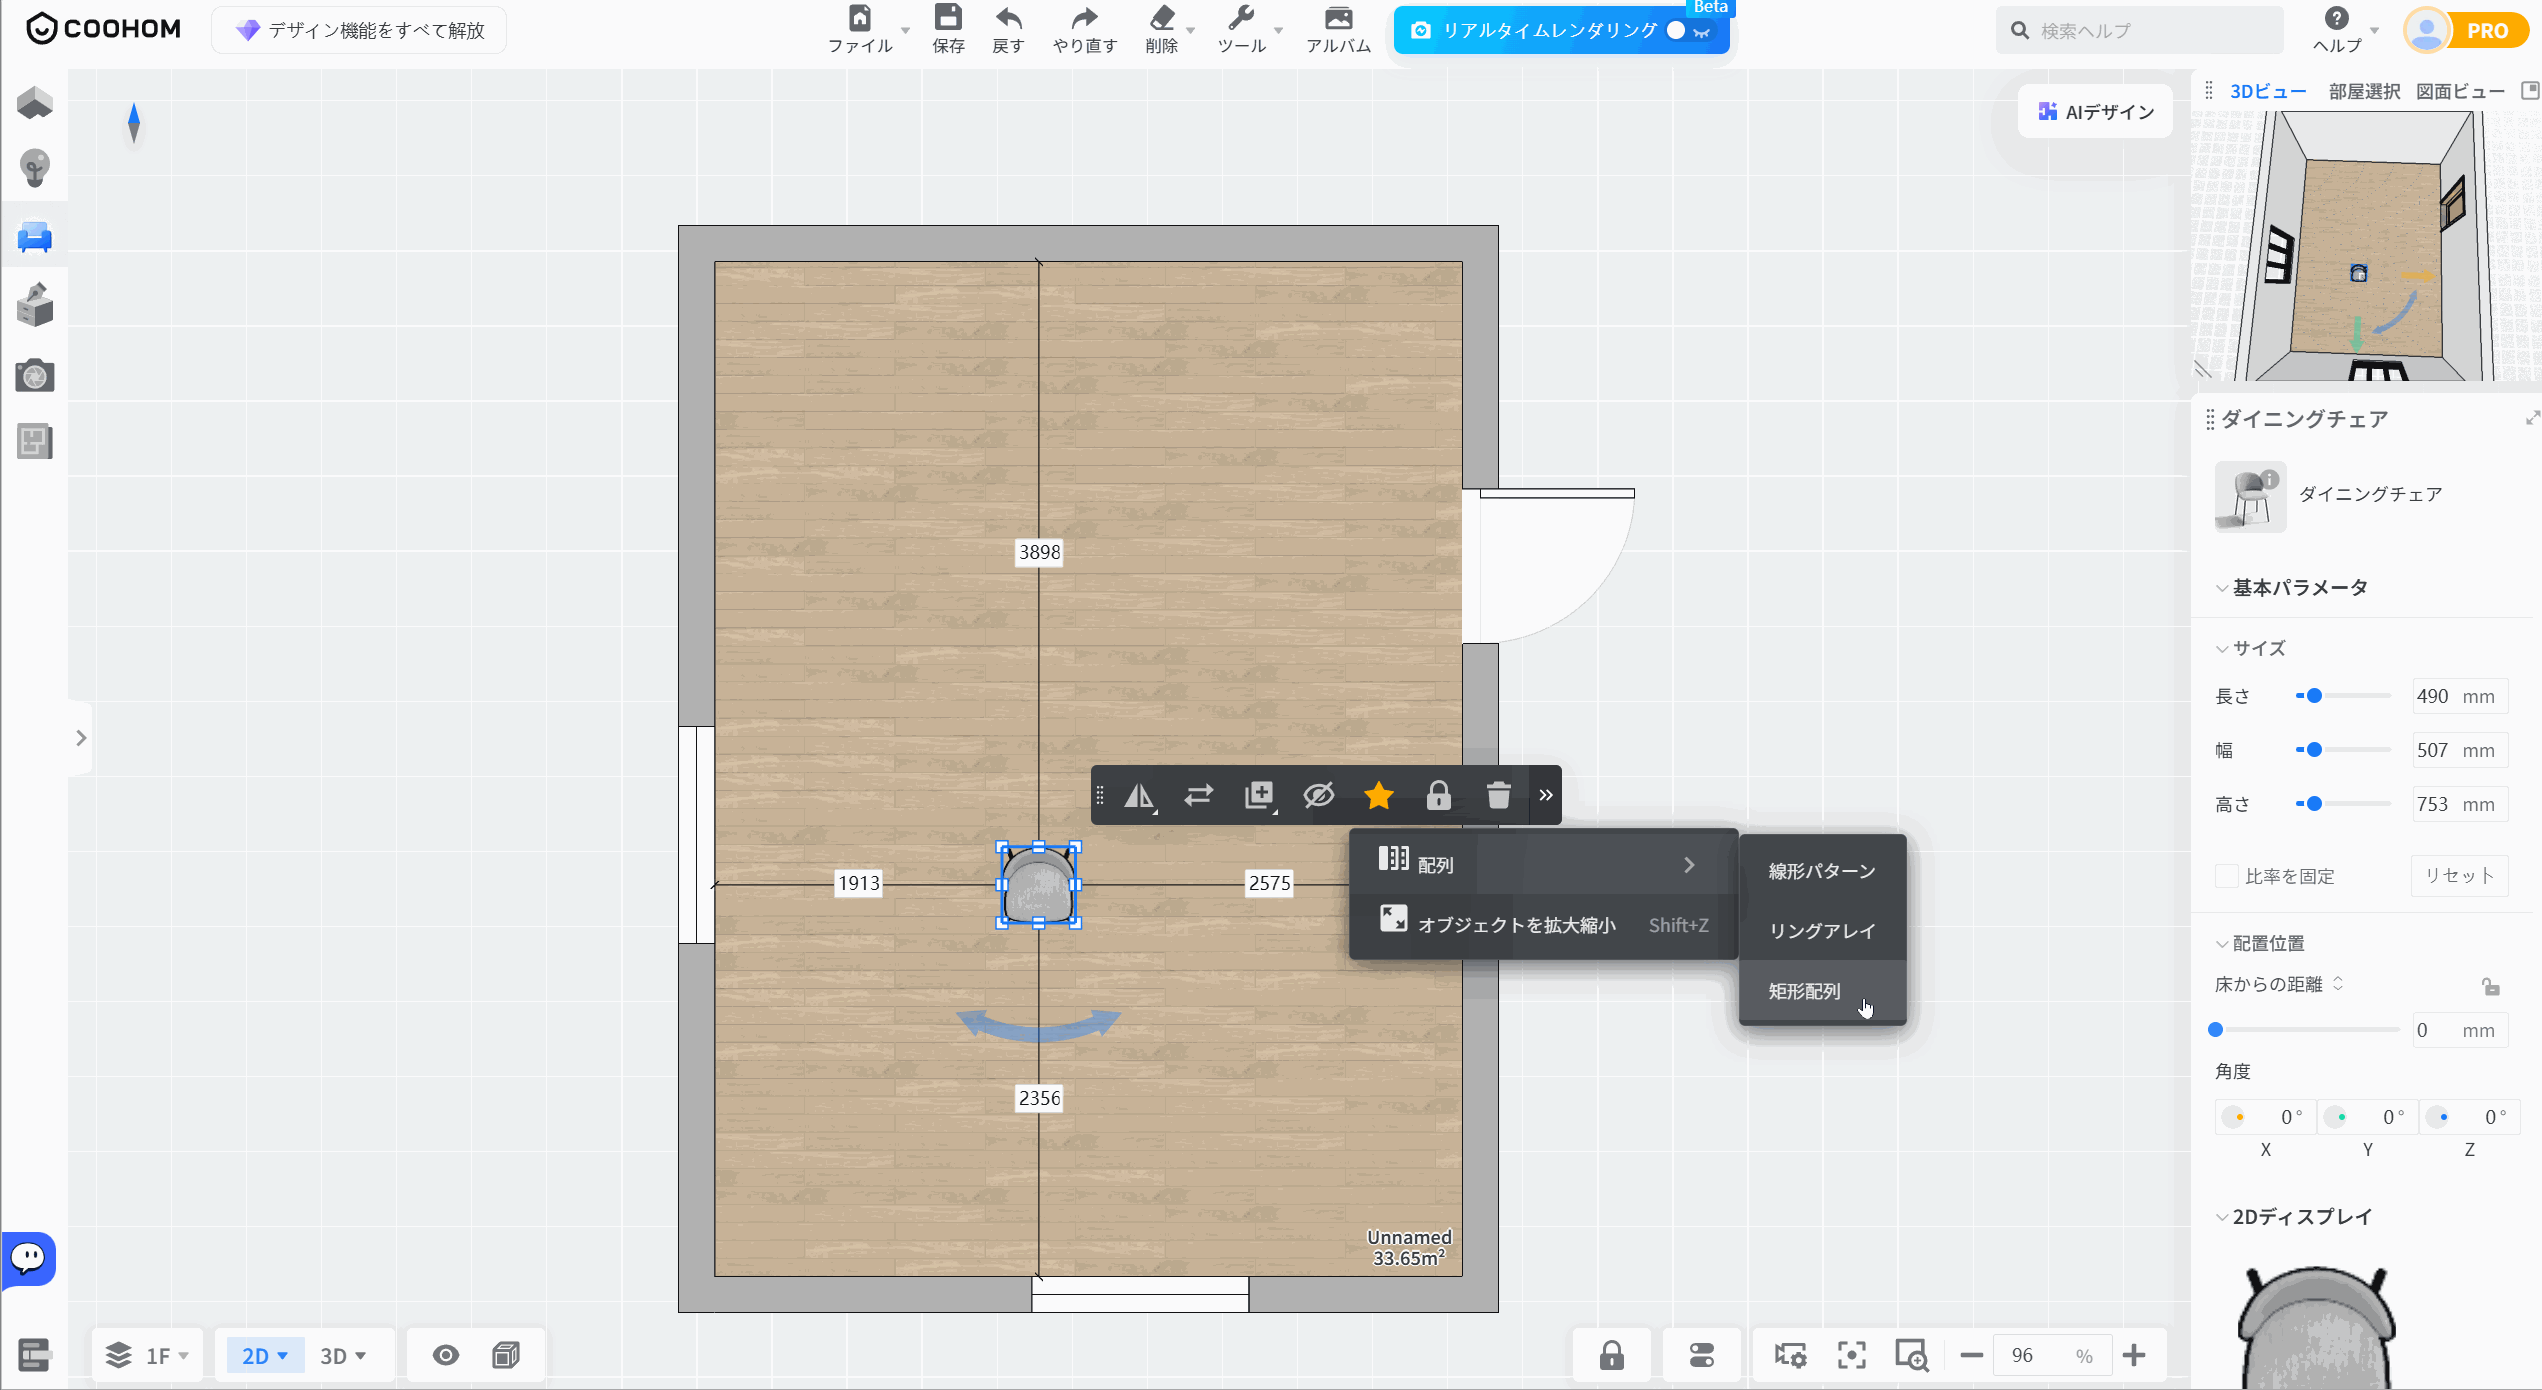Toggle the bottom lock button
Image resolution: width=2542 pixels, height=1390 pixels.
[x=1611, y=1356]
